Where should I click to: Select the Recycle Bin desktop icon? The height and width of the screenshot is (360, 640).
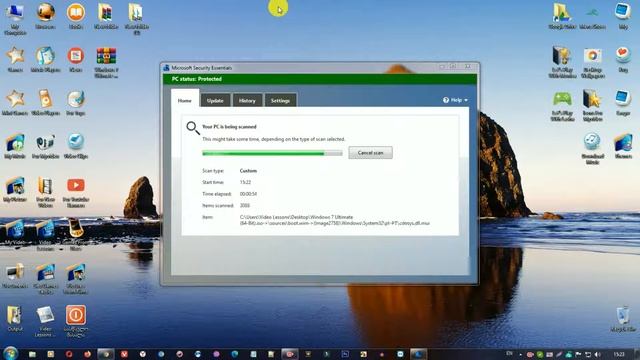(x=623, y=316)
